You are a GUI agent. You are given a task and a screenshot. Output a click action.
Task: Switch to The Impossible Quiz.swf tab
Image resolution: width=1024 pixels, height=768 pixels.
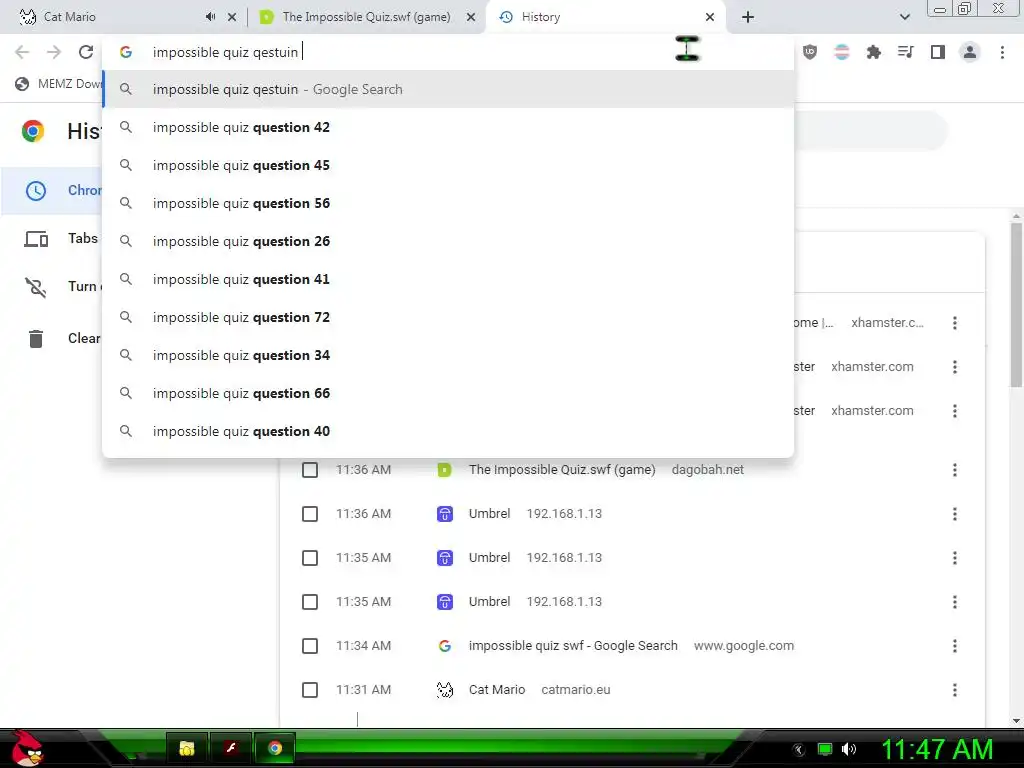coord(366,17)
